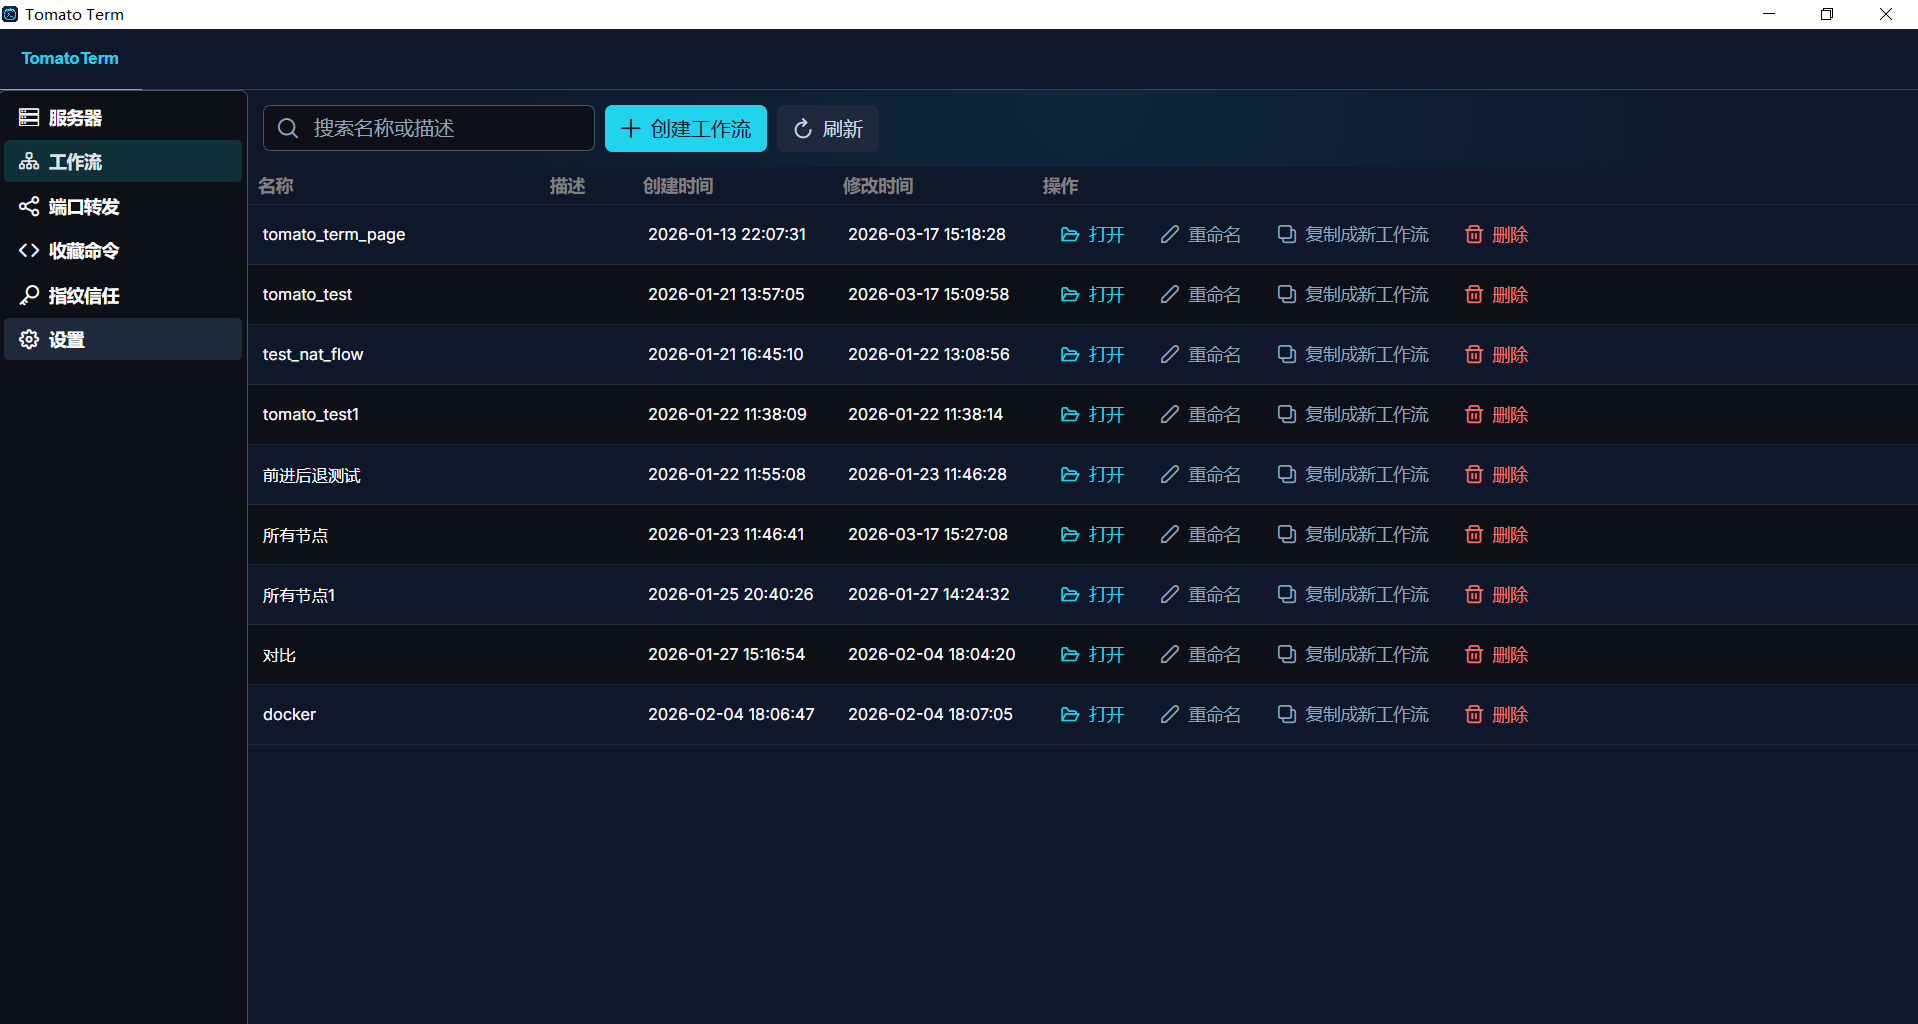Click the TomatoTerm logo text
Screen dimensions: 1918x1024
[70, 59]
